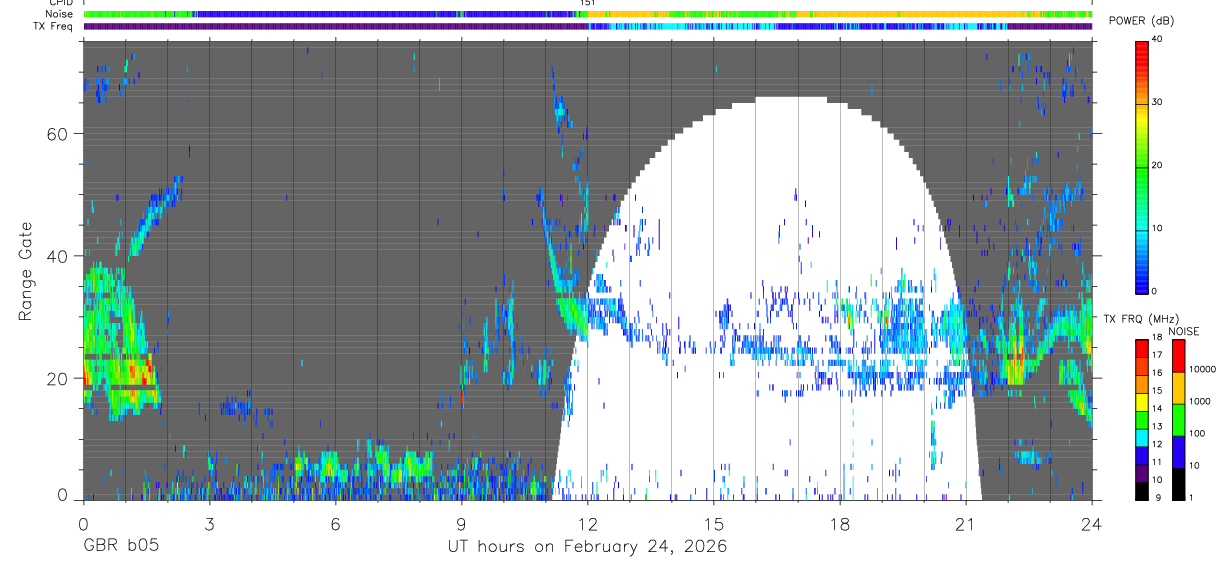Select the orange noise legend swatch above 1000
This screenshot has width=1228, height=567.
click(1178, 388)
